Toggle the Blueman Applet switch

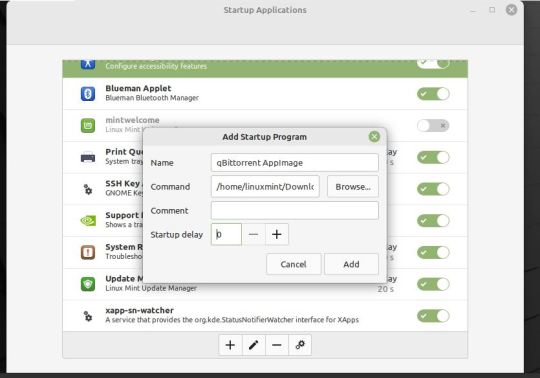pos(433,94)
